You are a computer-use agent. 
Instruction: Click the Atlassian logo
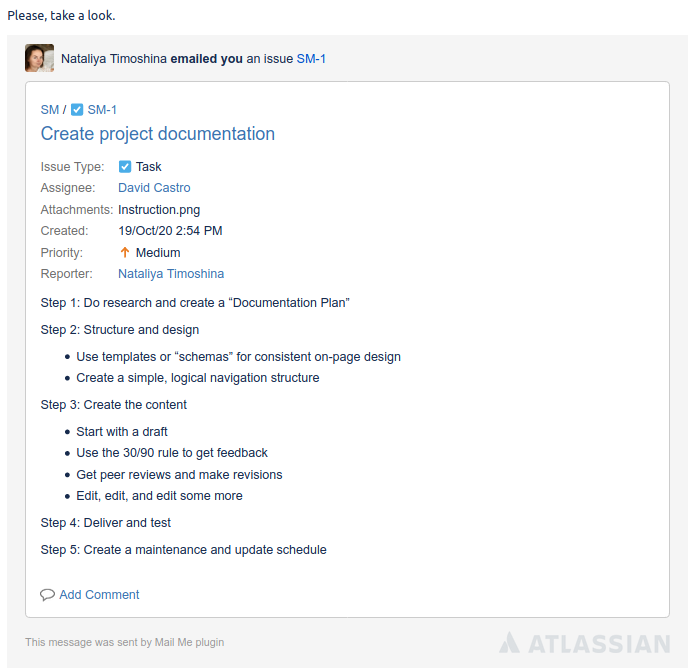click(x=584, y=642)
